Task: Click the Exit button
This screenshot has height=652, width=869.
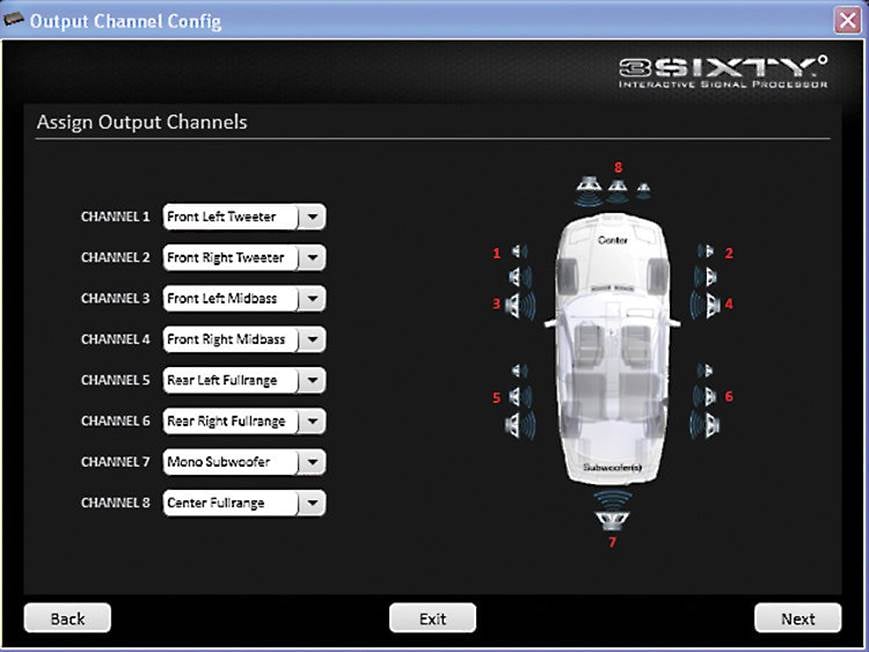Action: (432, 619)
